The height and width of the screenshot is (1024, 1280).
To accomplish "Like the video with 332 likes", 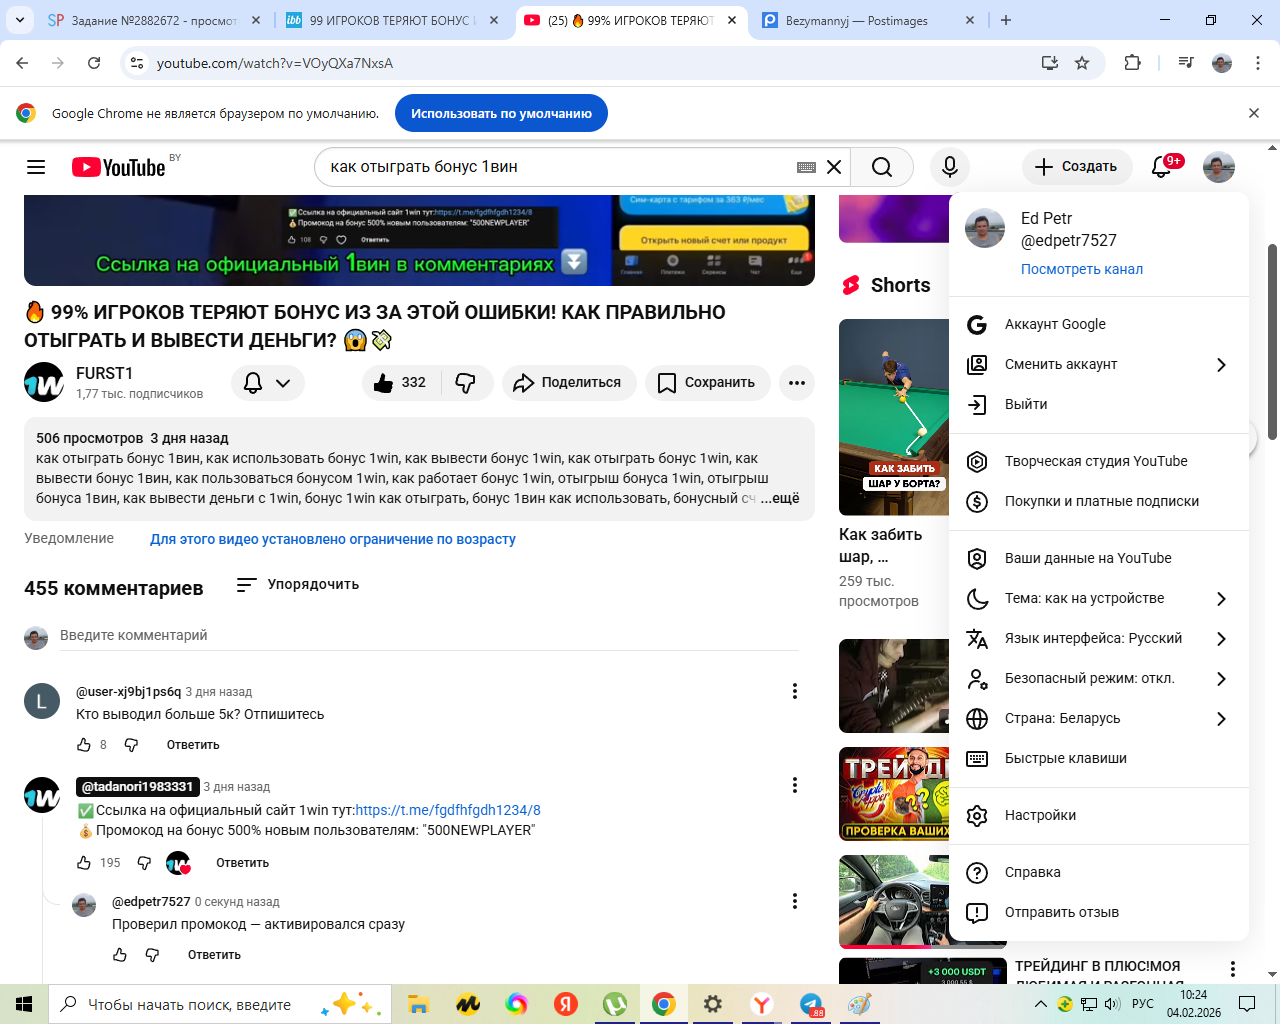I will [401, 383].
